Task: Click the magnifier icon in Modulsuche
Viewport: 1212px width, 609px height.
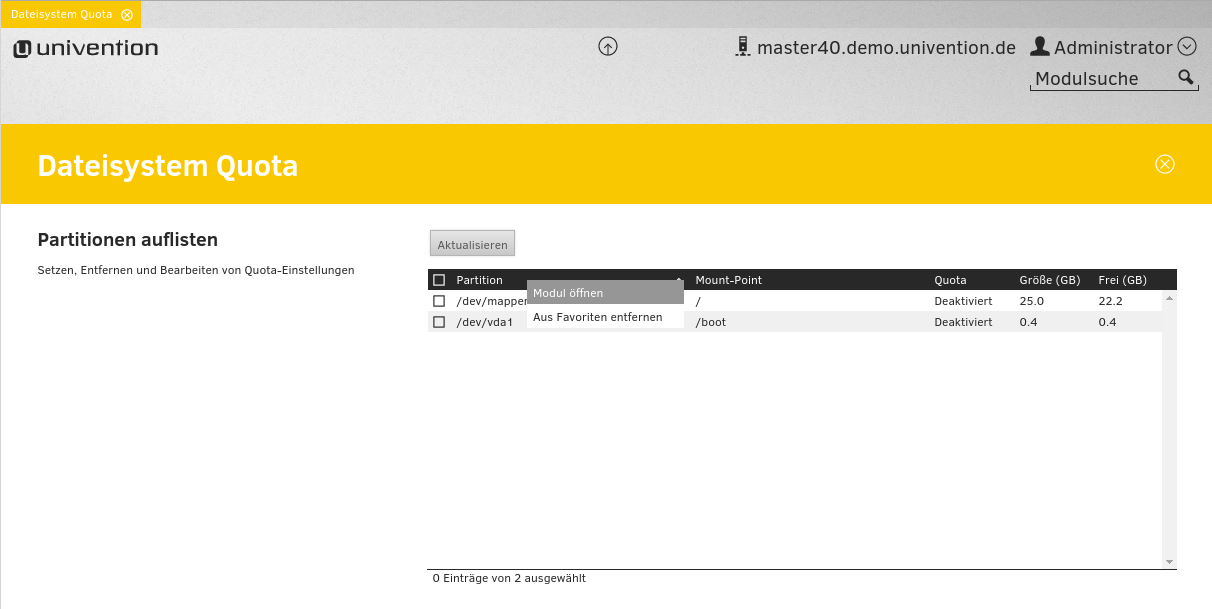Action: tap(1186, 78)
